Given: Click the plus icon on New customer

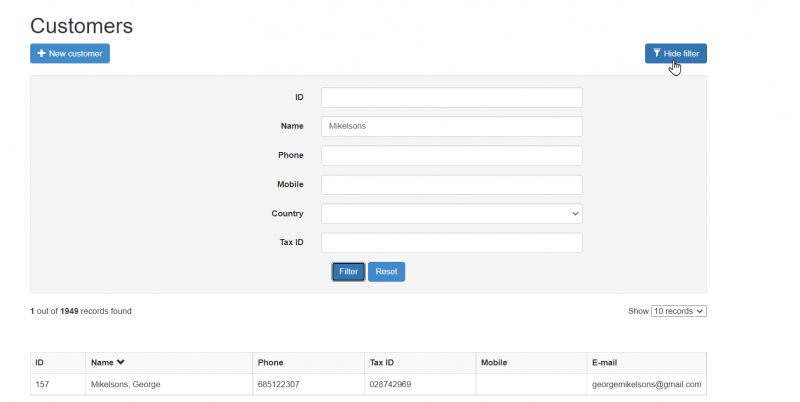Looking at the screenshot, I should click(41, 53).
